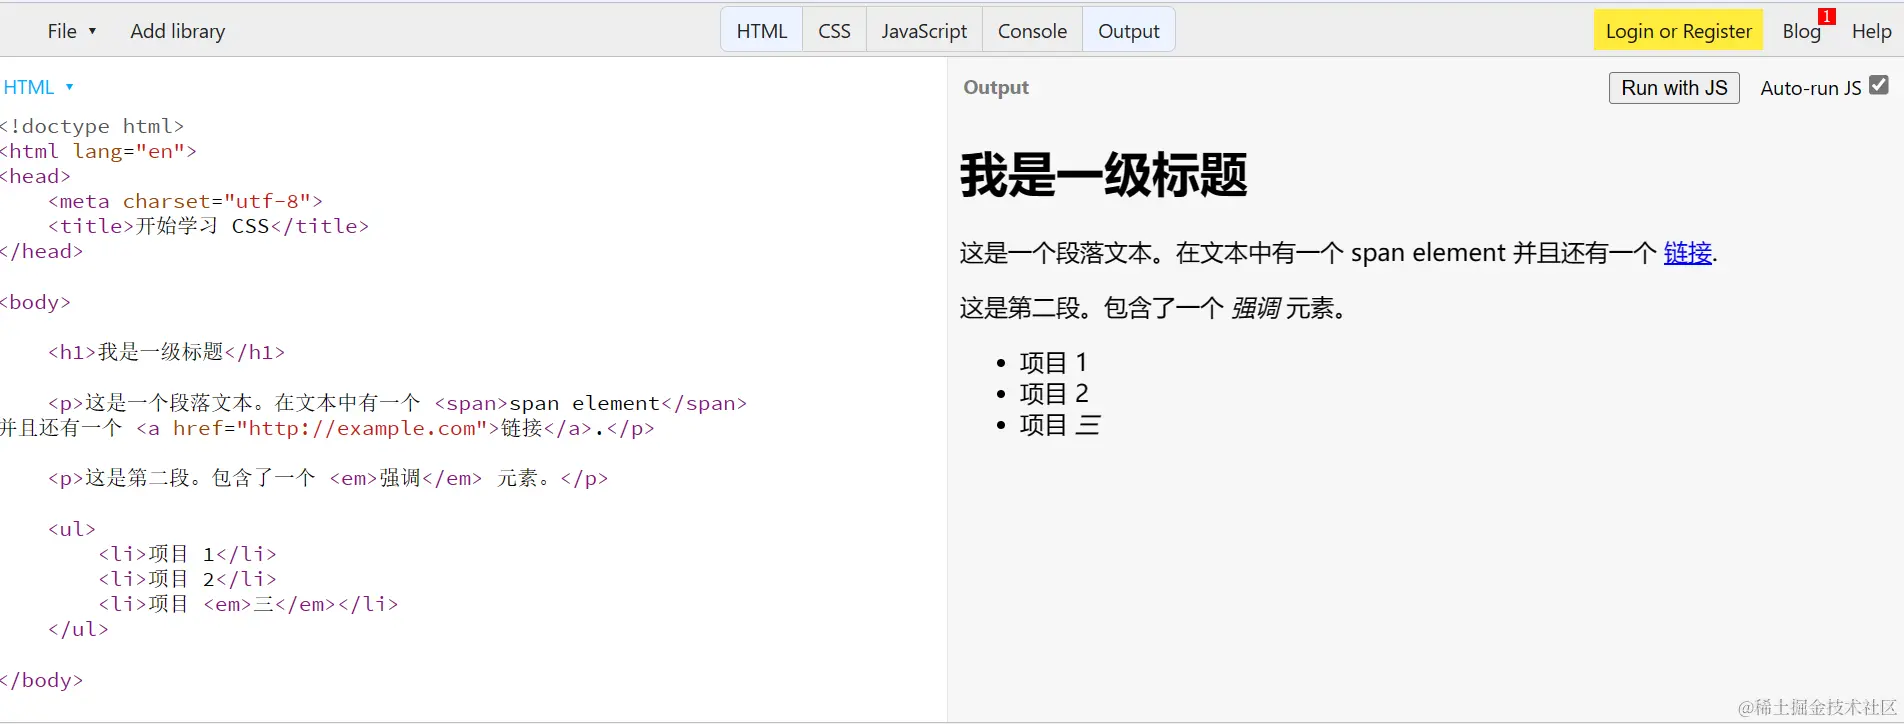Click the closing </ul> tag in editor

click(x=78, y=629)
